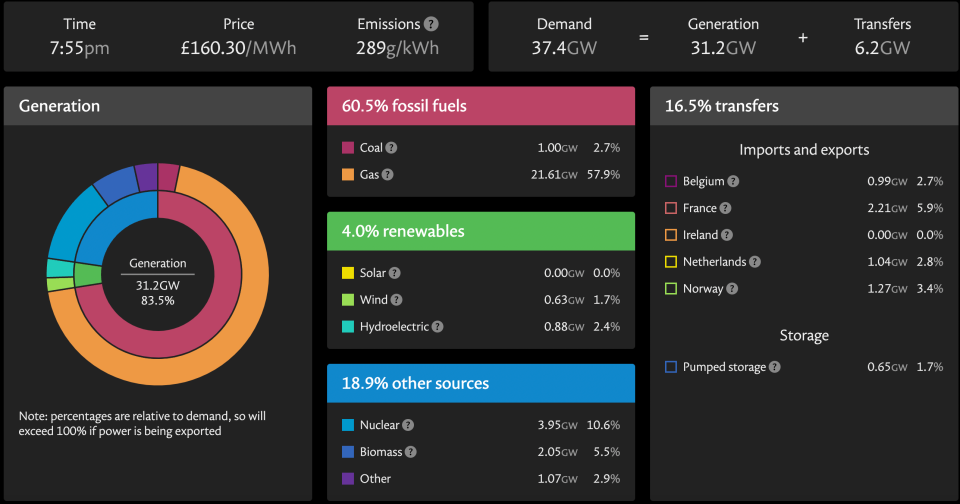Select the 60.5% fossil fuels header

[481, 106]
